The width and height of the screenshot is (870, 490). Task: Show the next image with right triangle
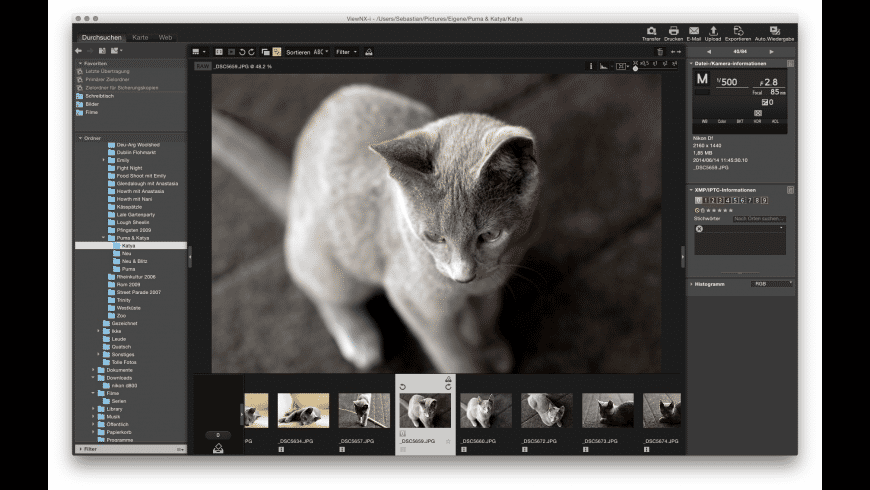(x=771, y=52)
